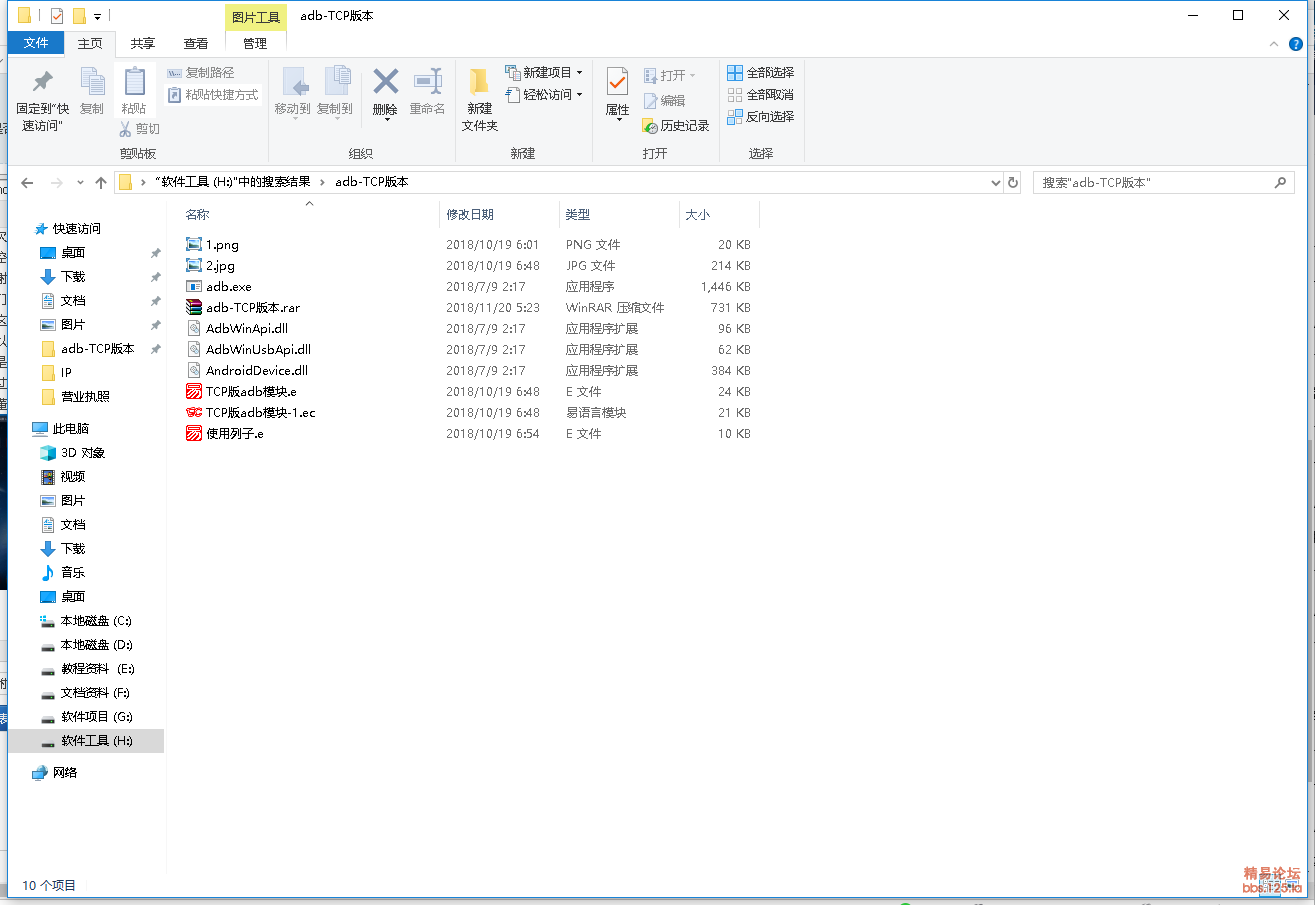Image resolution: width=1315 pixels, height=905 pixels.
Task: Select Local Disk (C:) in navigation pane
Action: click(x=96, y=621)
